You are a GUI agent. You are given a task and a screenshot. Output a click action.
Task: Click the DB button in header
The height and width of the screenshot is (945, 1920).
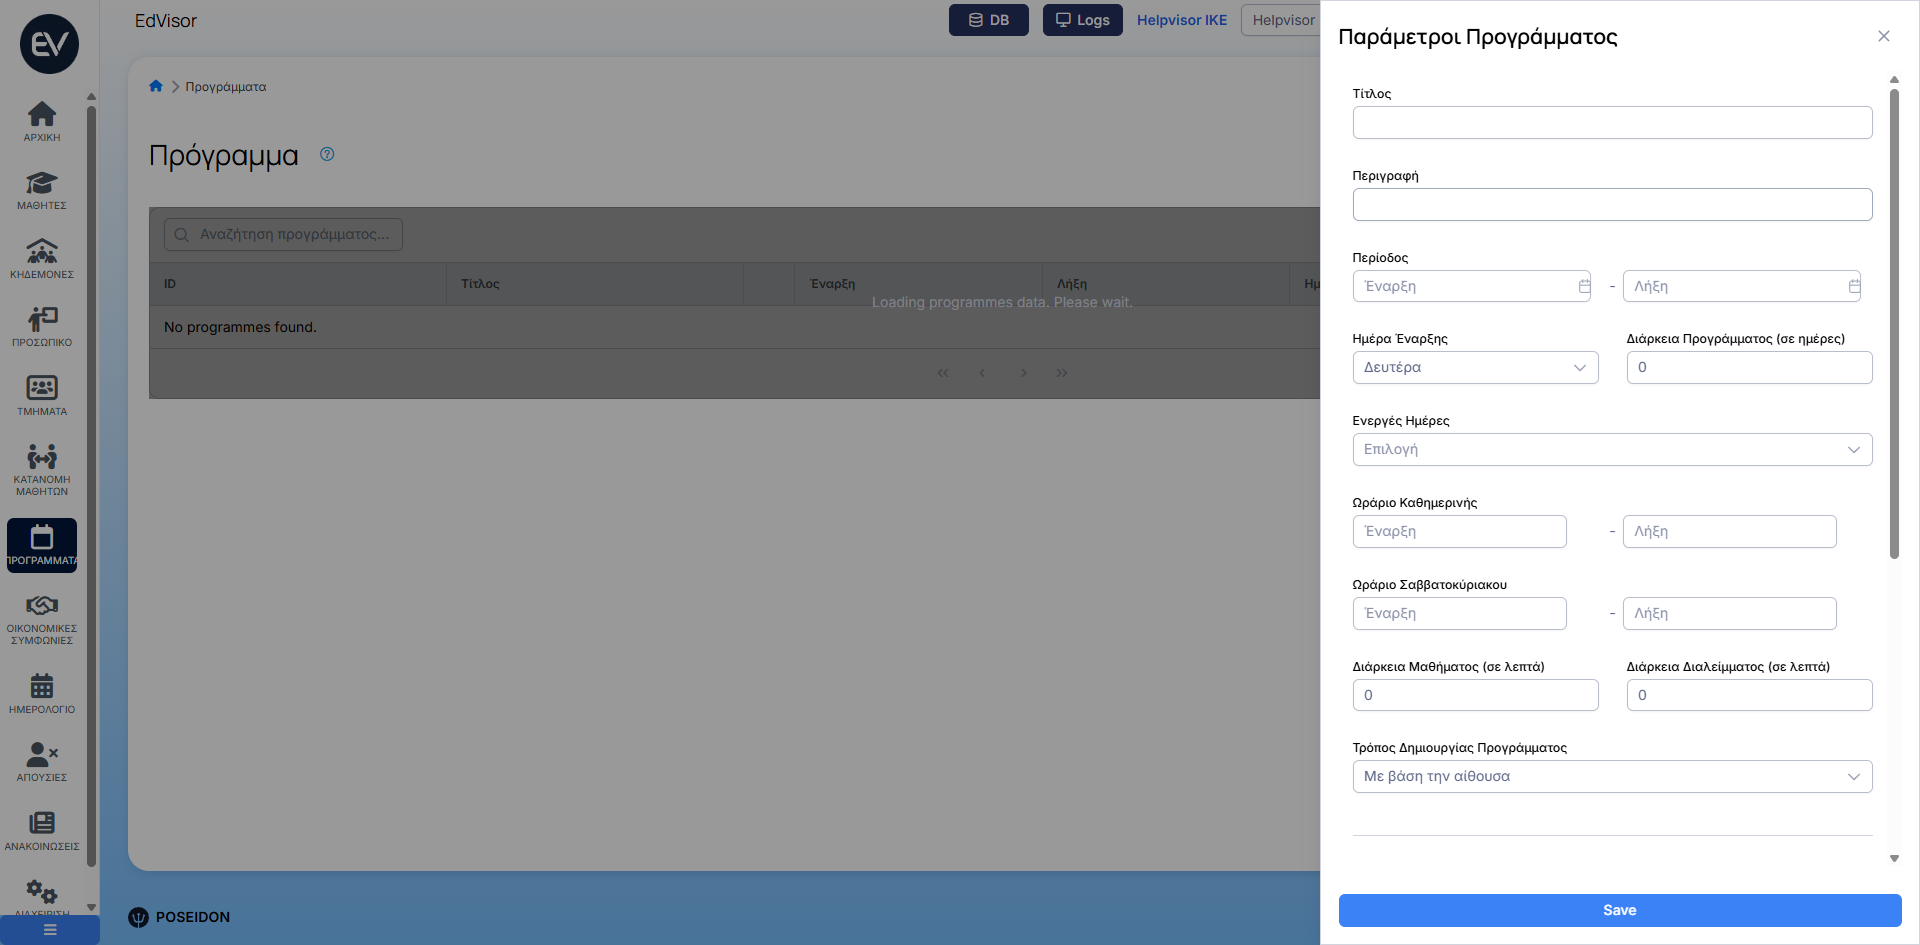(x=988, y=20)
